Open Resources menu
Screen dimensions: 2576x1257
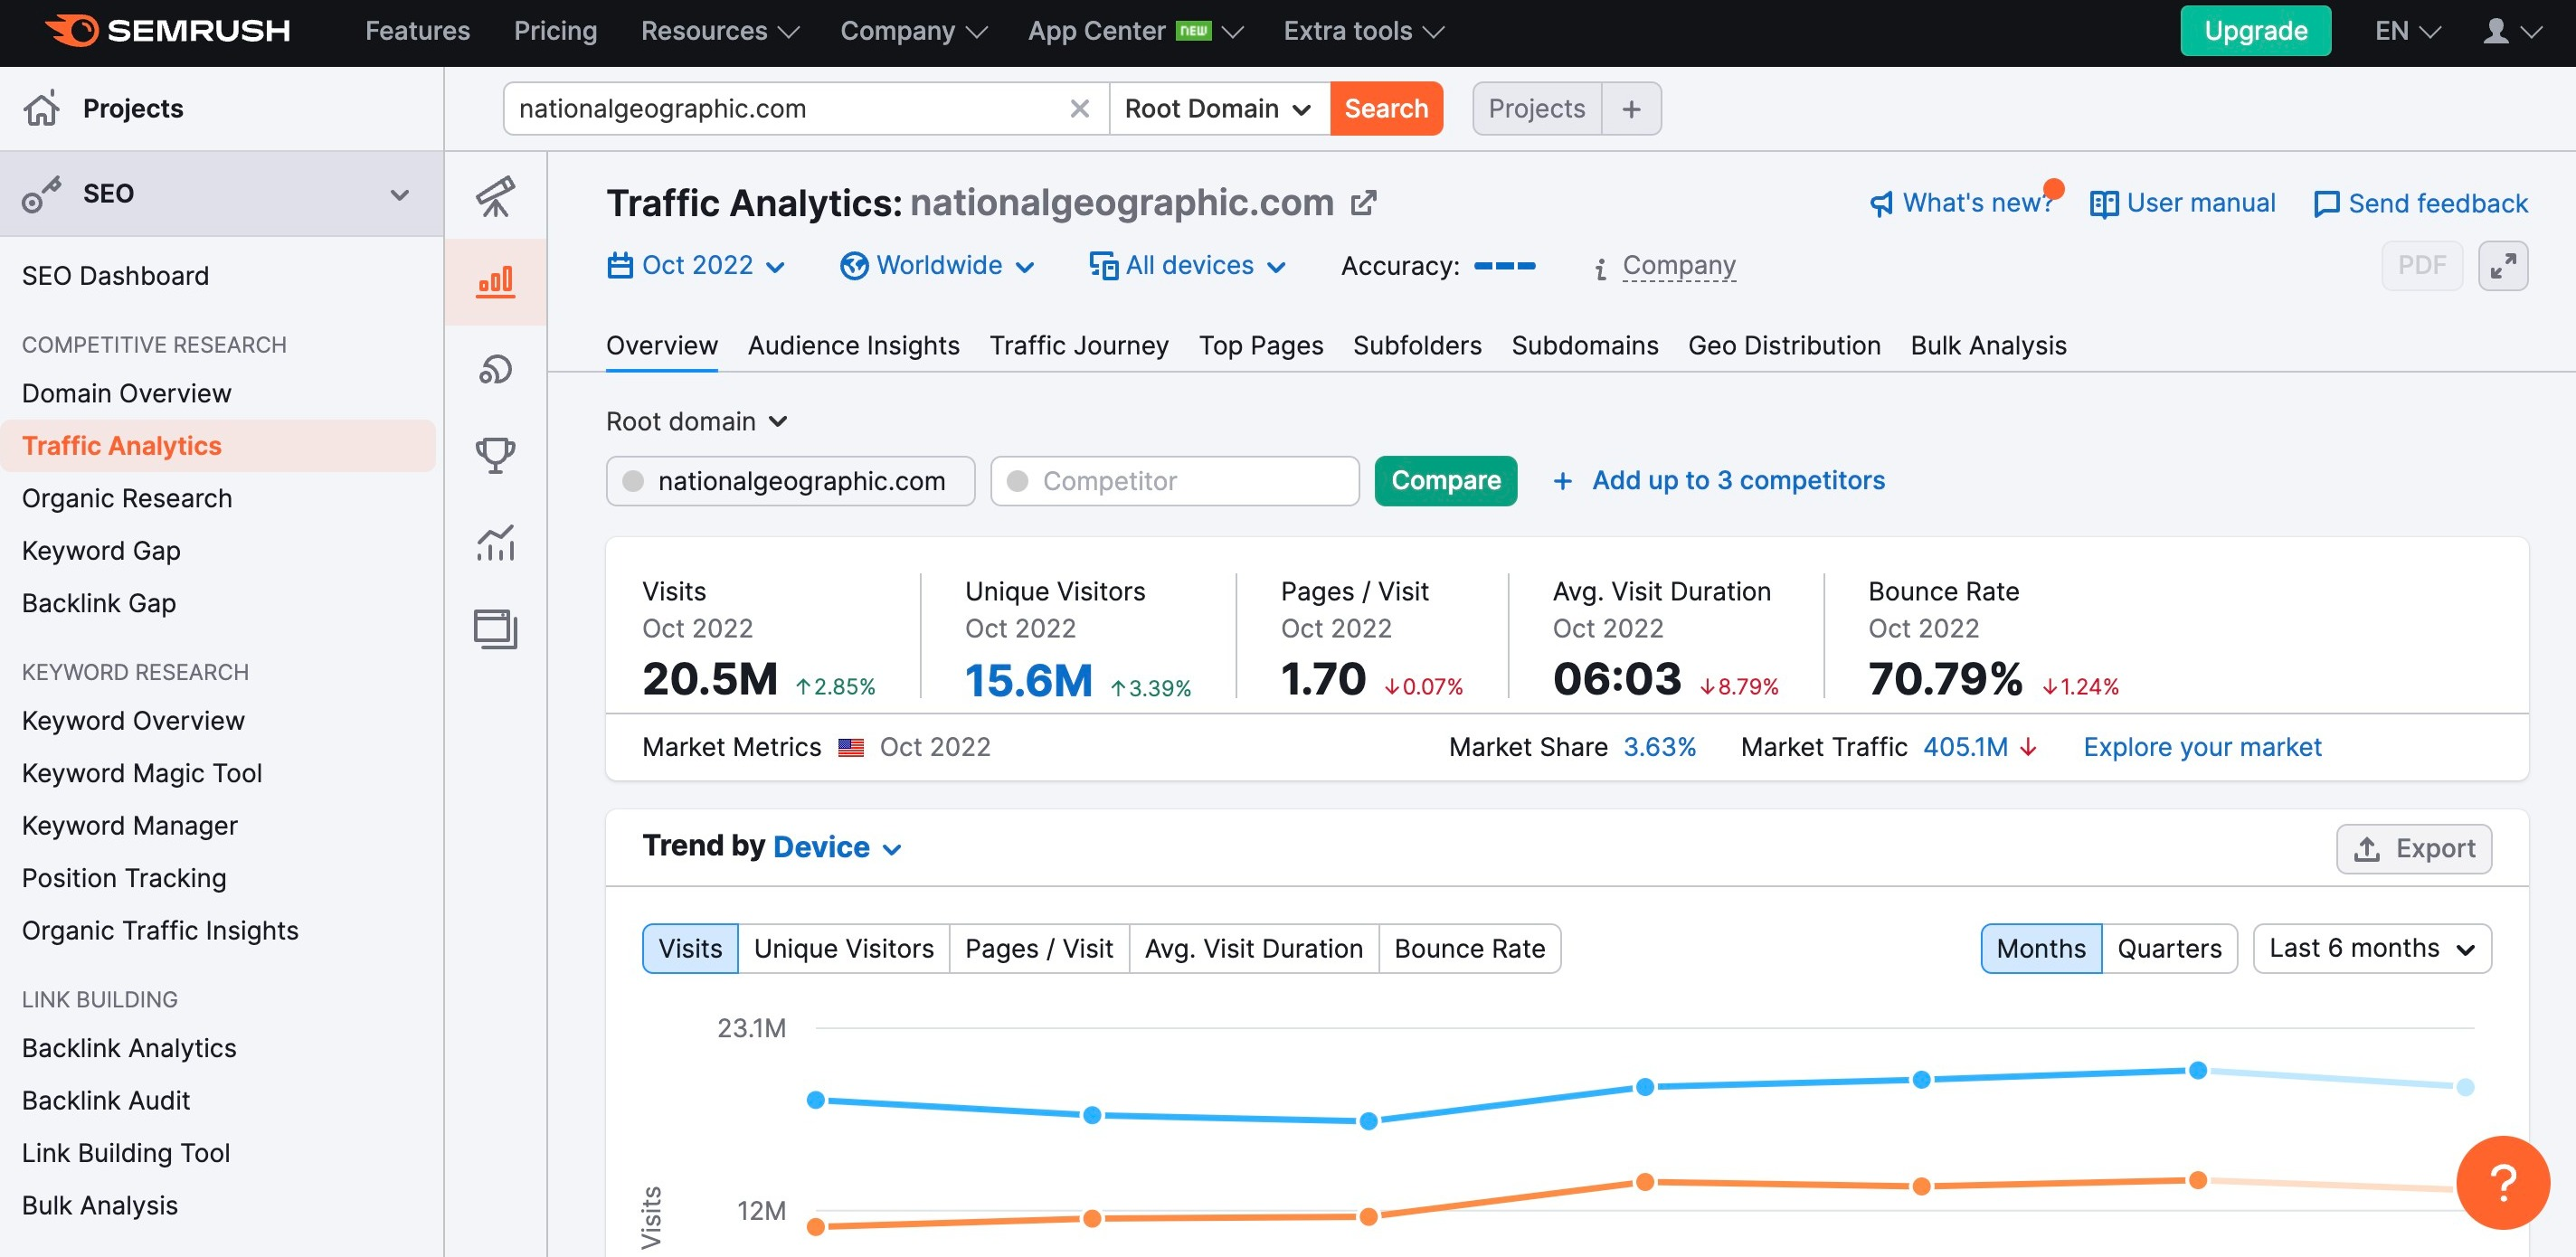tap(719, 31)
